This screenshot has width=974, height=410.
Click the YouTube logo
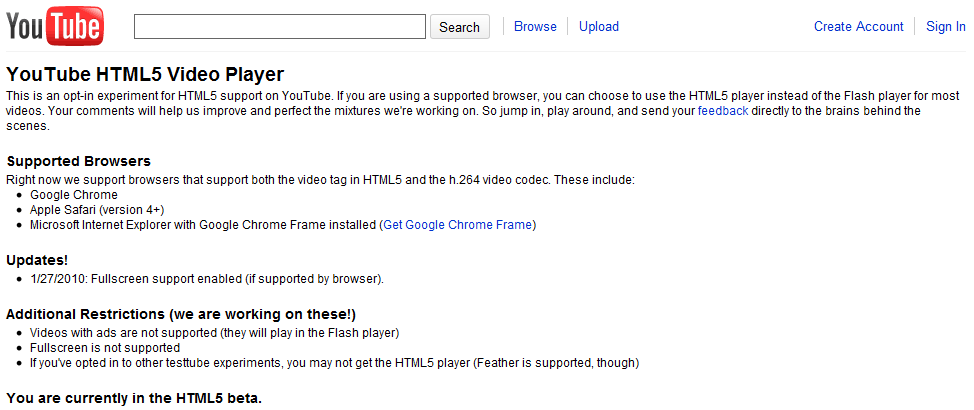pyautogui.click(x=55, y=26)
